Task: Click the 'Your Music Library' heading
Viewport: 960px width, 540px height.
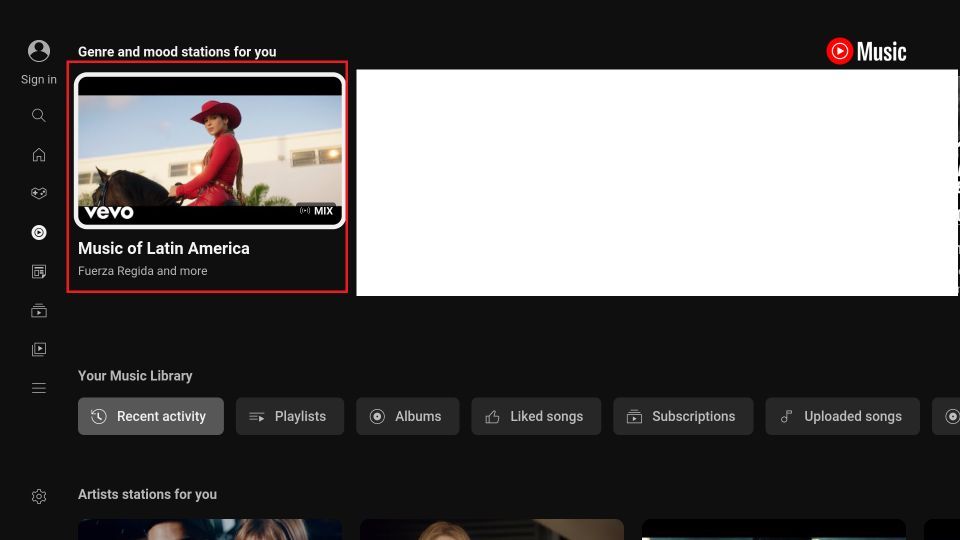Action: point(135,376)
